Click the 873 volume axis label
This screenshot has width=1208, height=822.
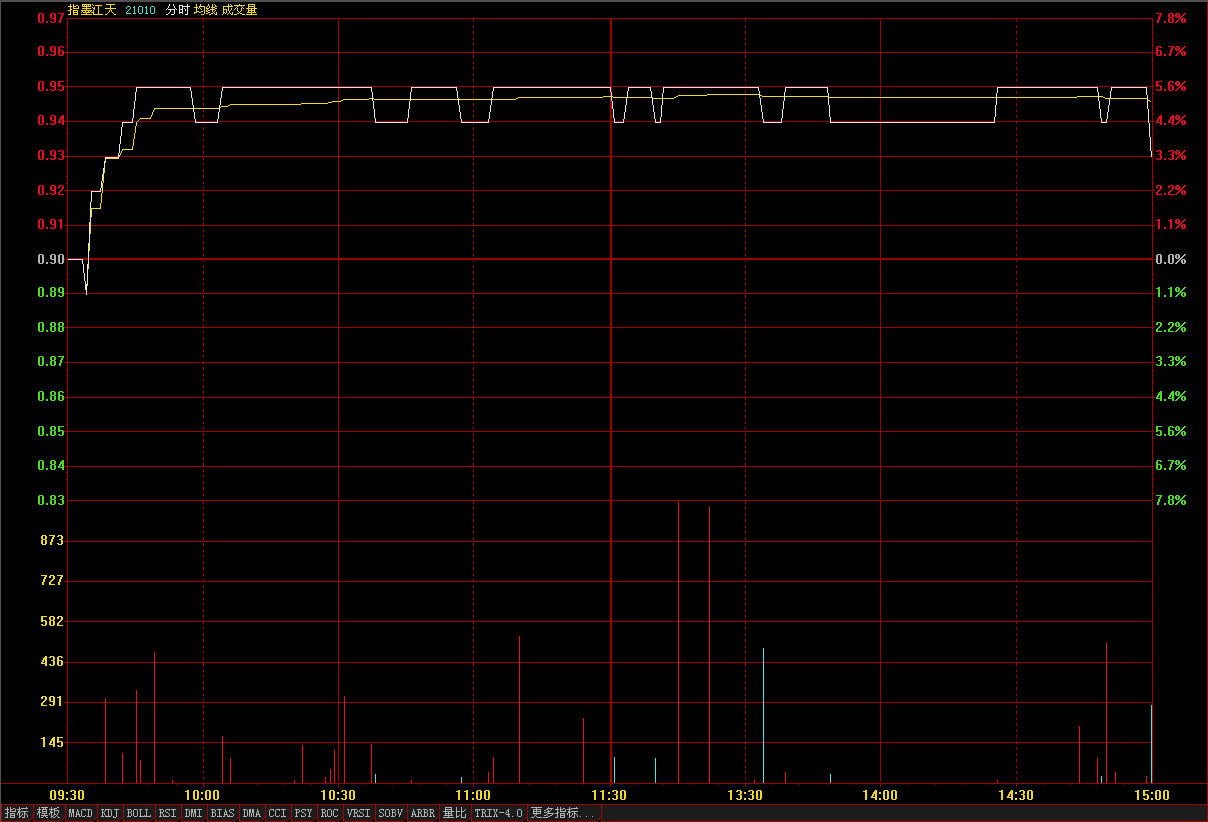point(51,540)
